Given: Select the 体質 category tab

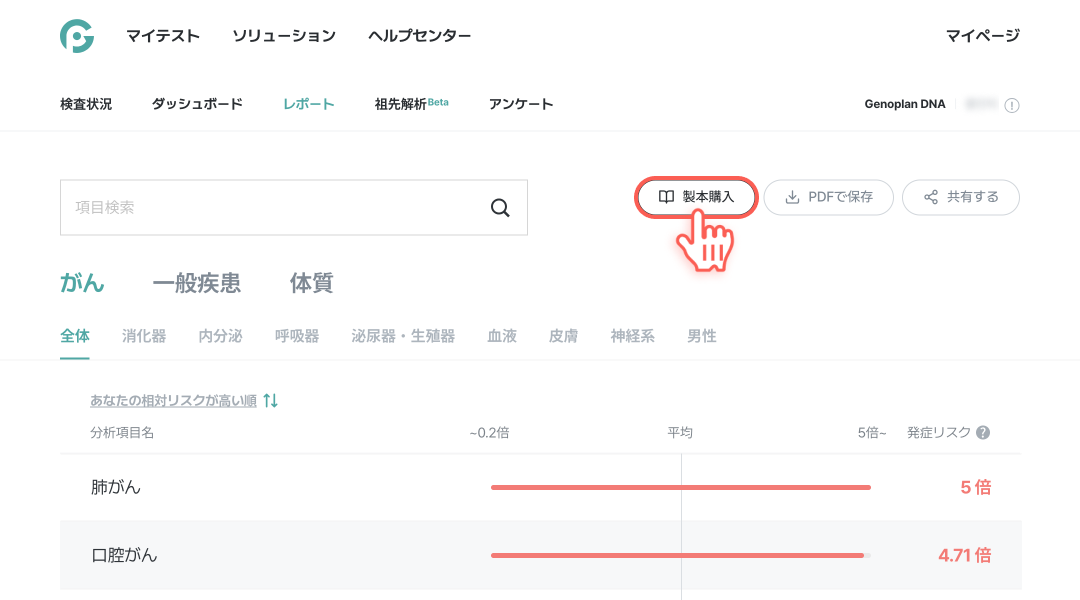Looking at the screenshot, I should [x=311, y=283].
